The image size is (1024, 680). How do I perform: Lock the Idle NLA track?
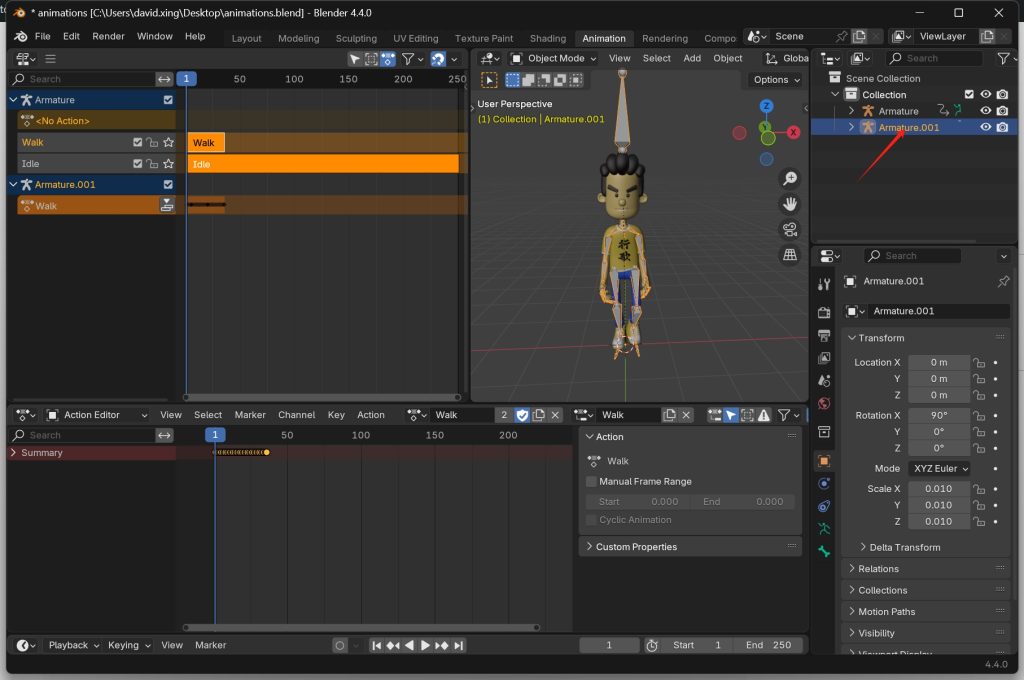pos(152,163)
